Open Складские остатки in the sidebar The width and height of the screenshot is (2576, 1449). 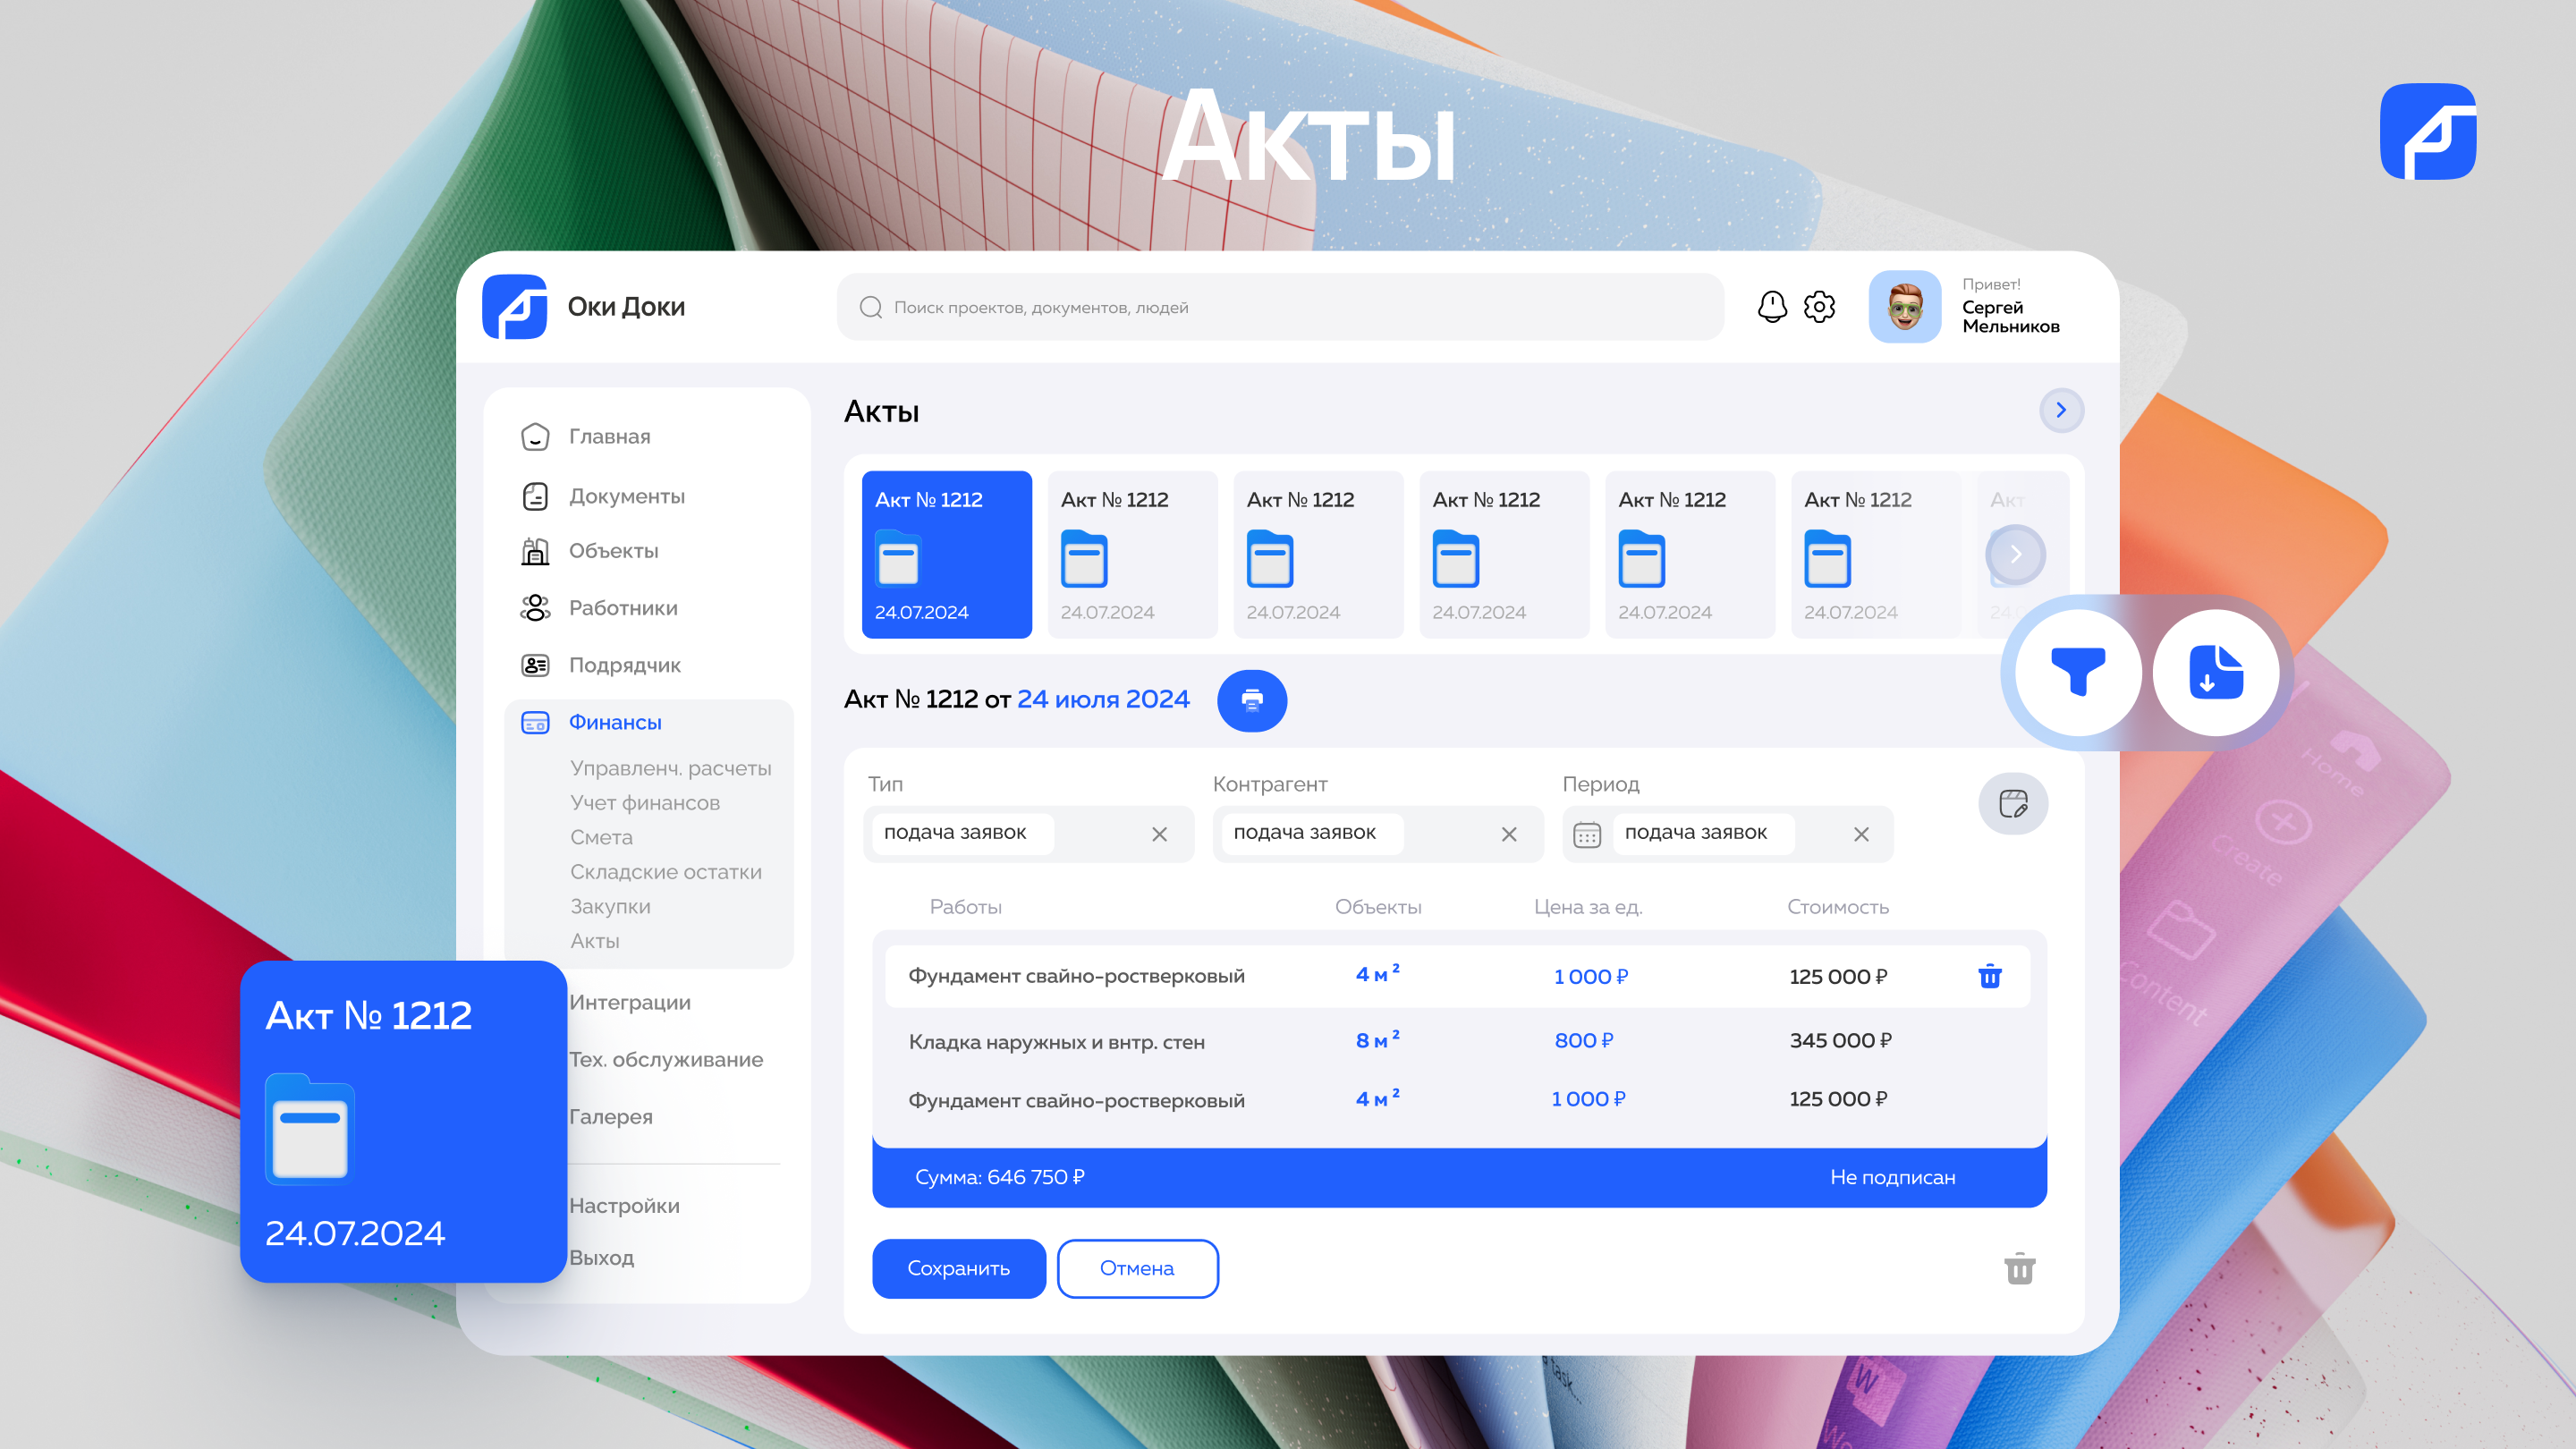pyautogui.click(x=666, y=872)
